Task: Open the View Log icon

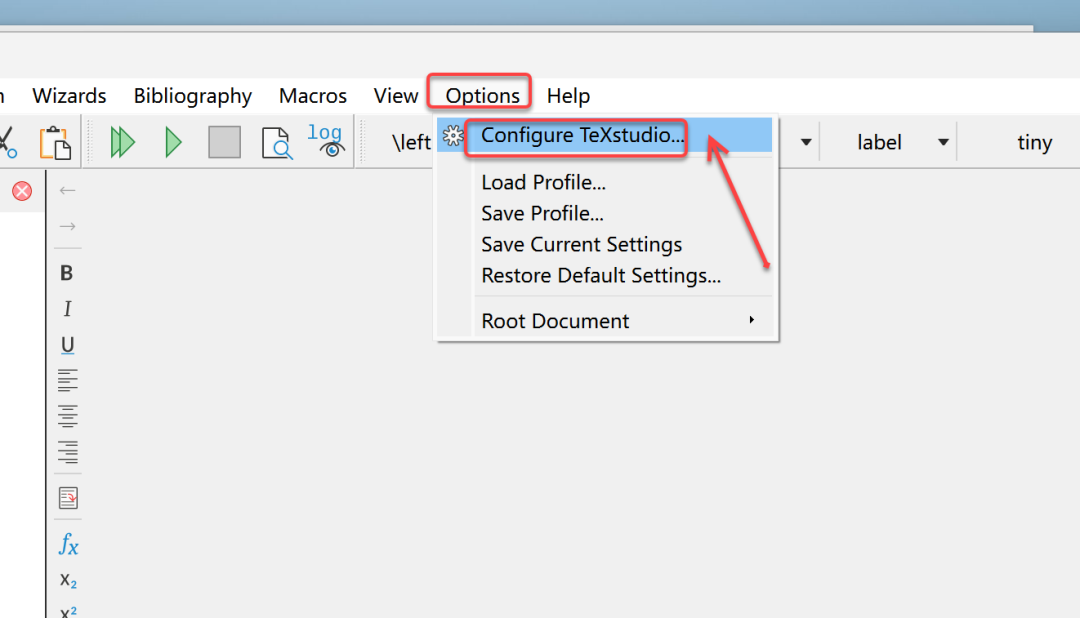Action: 326,141
